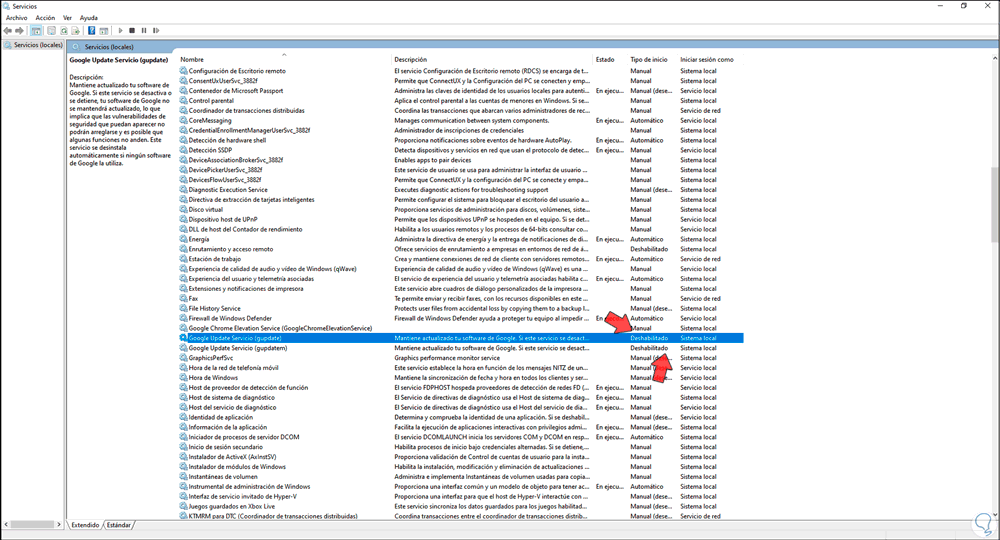Screen dimensions: 1000x540
Task: Click the gear icon beside CoreMessaging
Action: 184,120
